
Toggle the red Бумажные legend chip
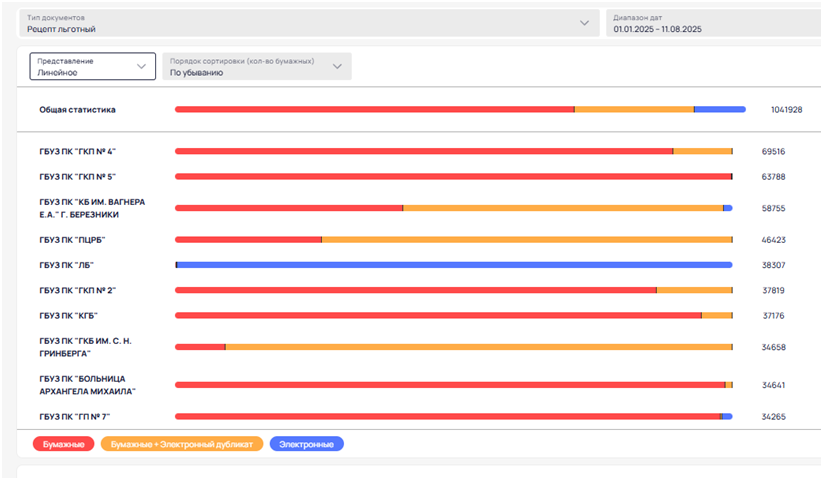pos(64,444)
